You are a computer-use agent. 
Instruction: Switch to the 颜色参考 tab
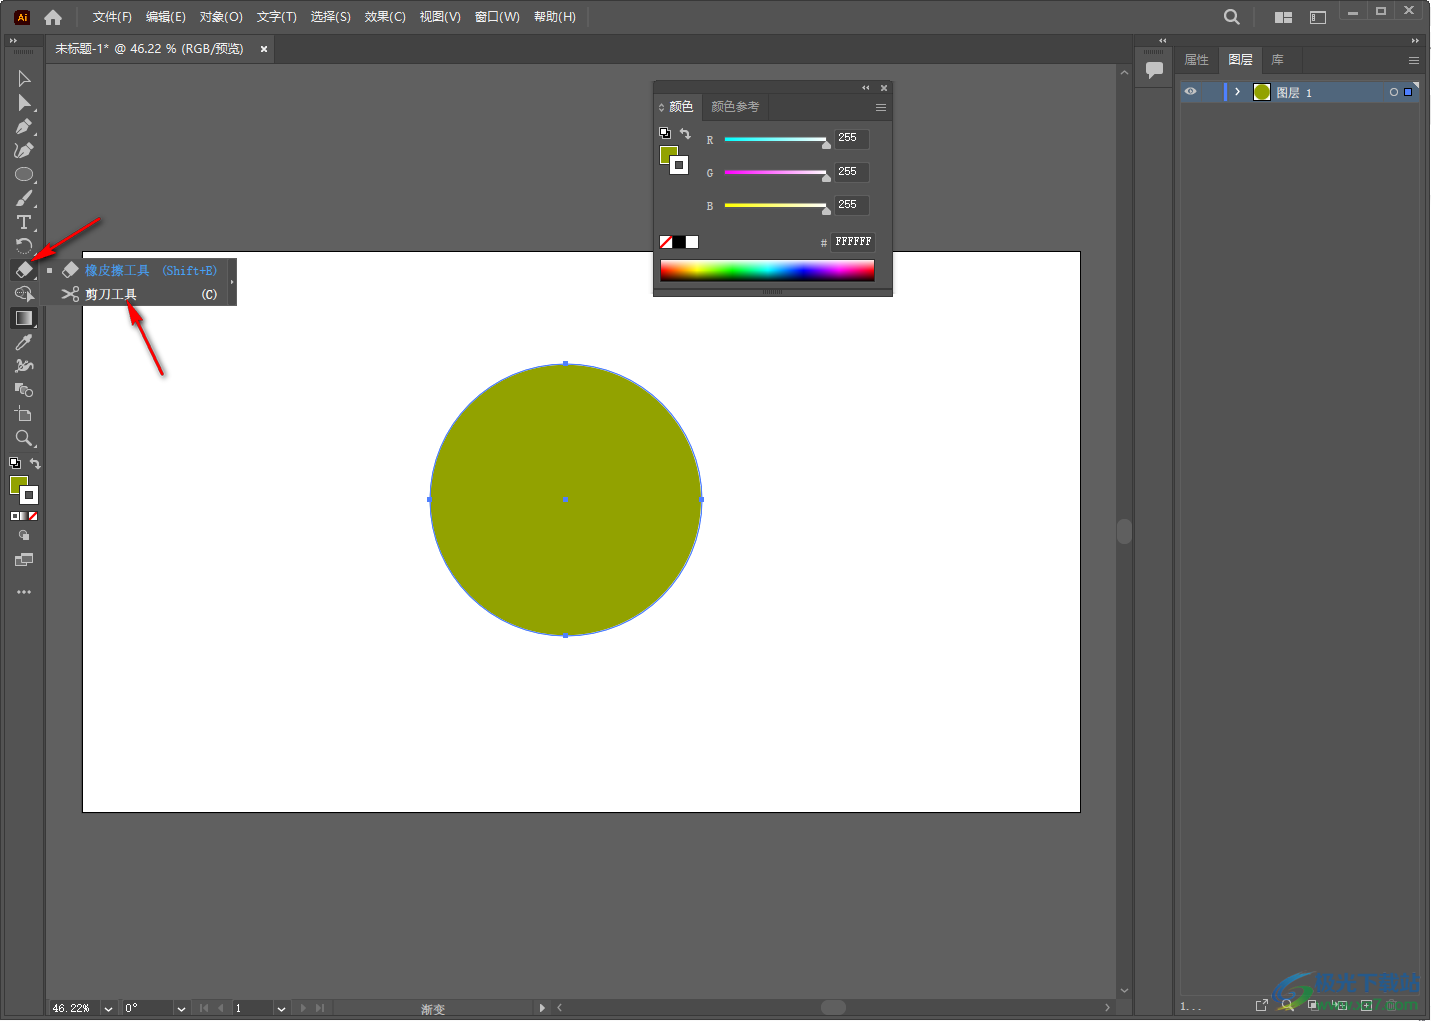(x=735, y=107)
